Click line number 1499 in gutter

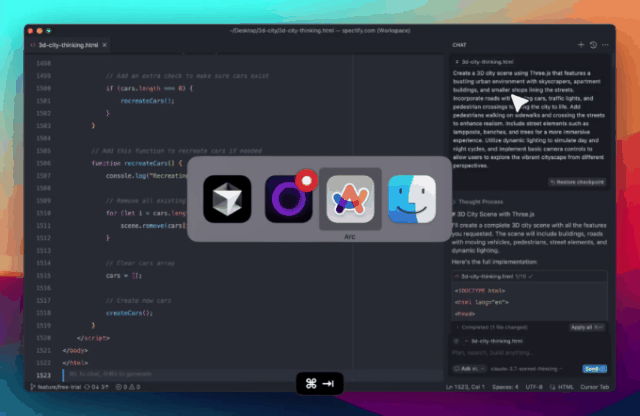point(43,76)
